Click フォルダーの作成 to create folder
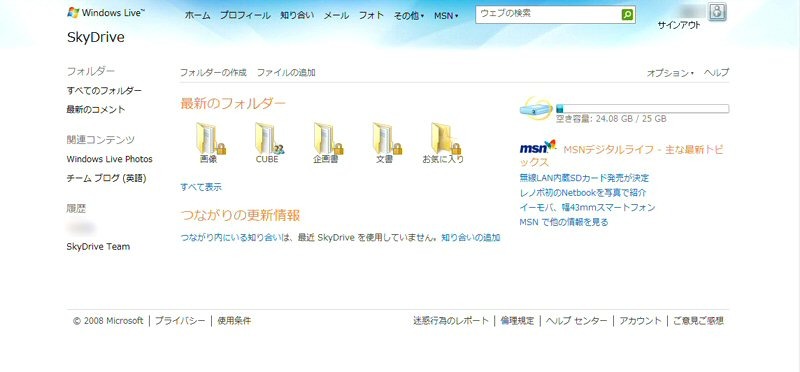 [213, 72]
